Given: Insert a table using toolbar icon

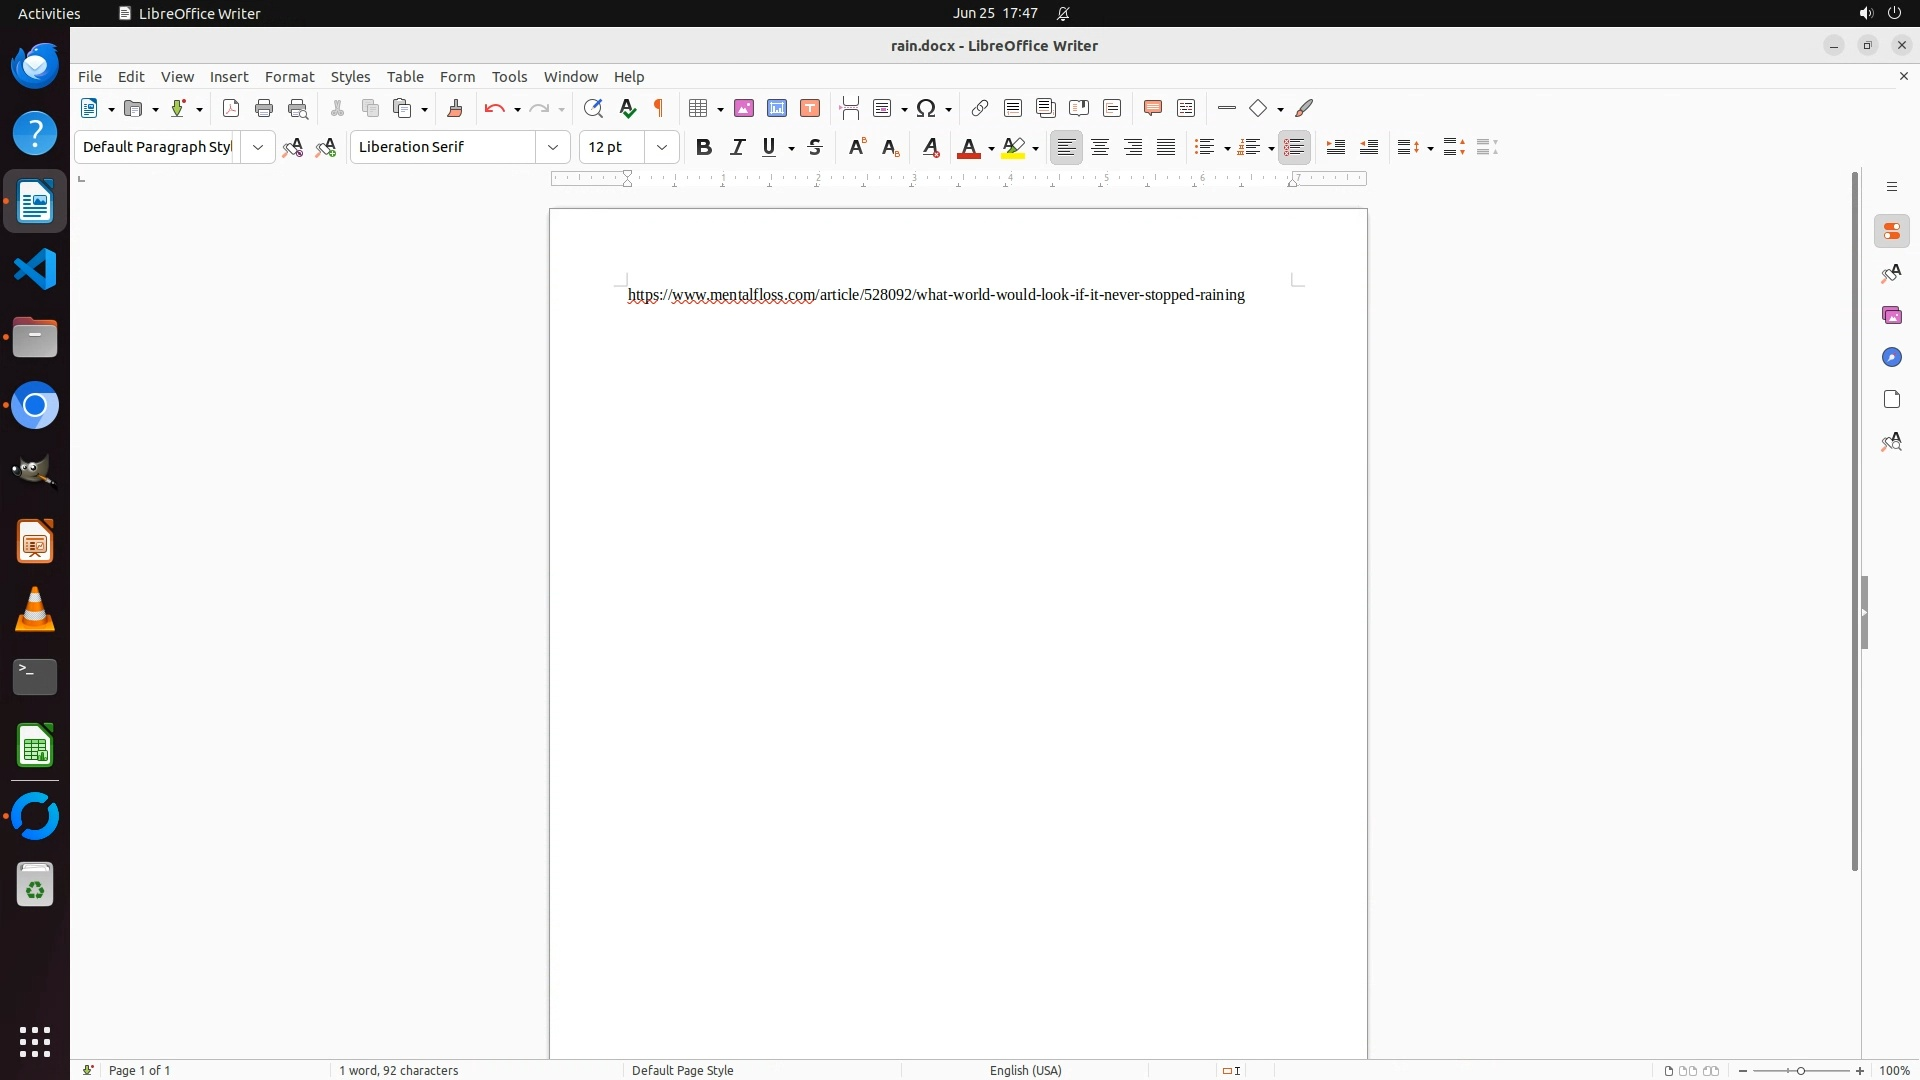Looking at the screenshot, I should [699, 109].
